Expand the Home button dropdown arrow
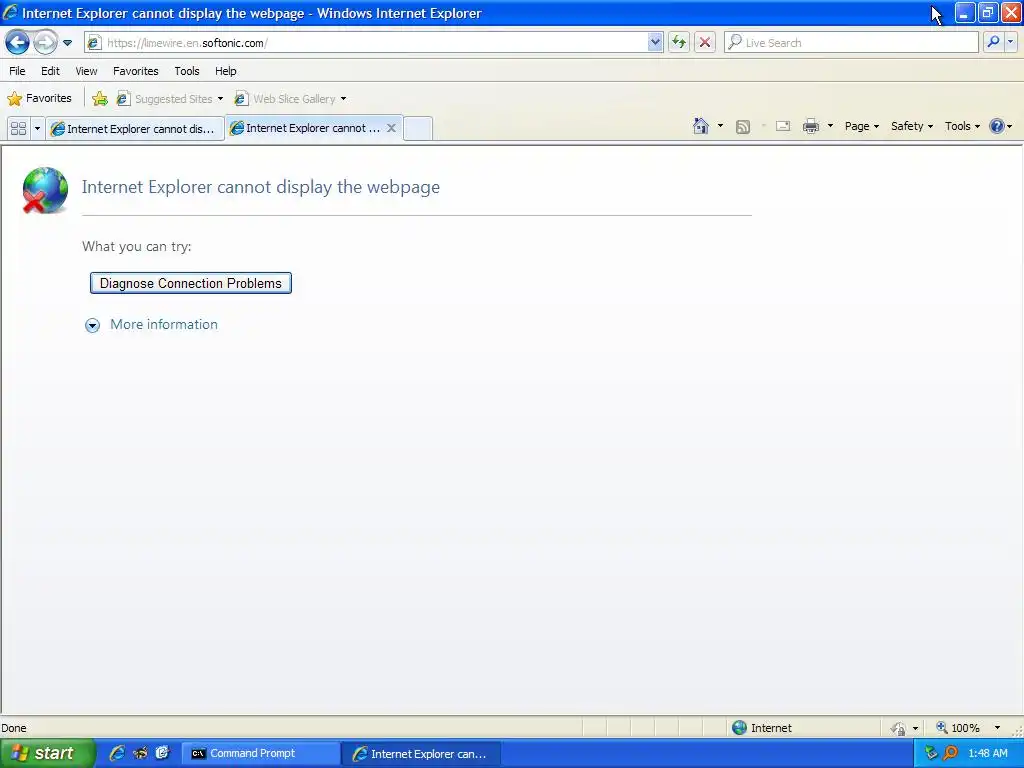The width and height of the screenshot is (1024, 768). (x=720, y=126)
